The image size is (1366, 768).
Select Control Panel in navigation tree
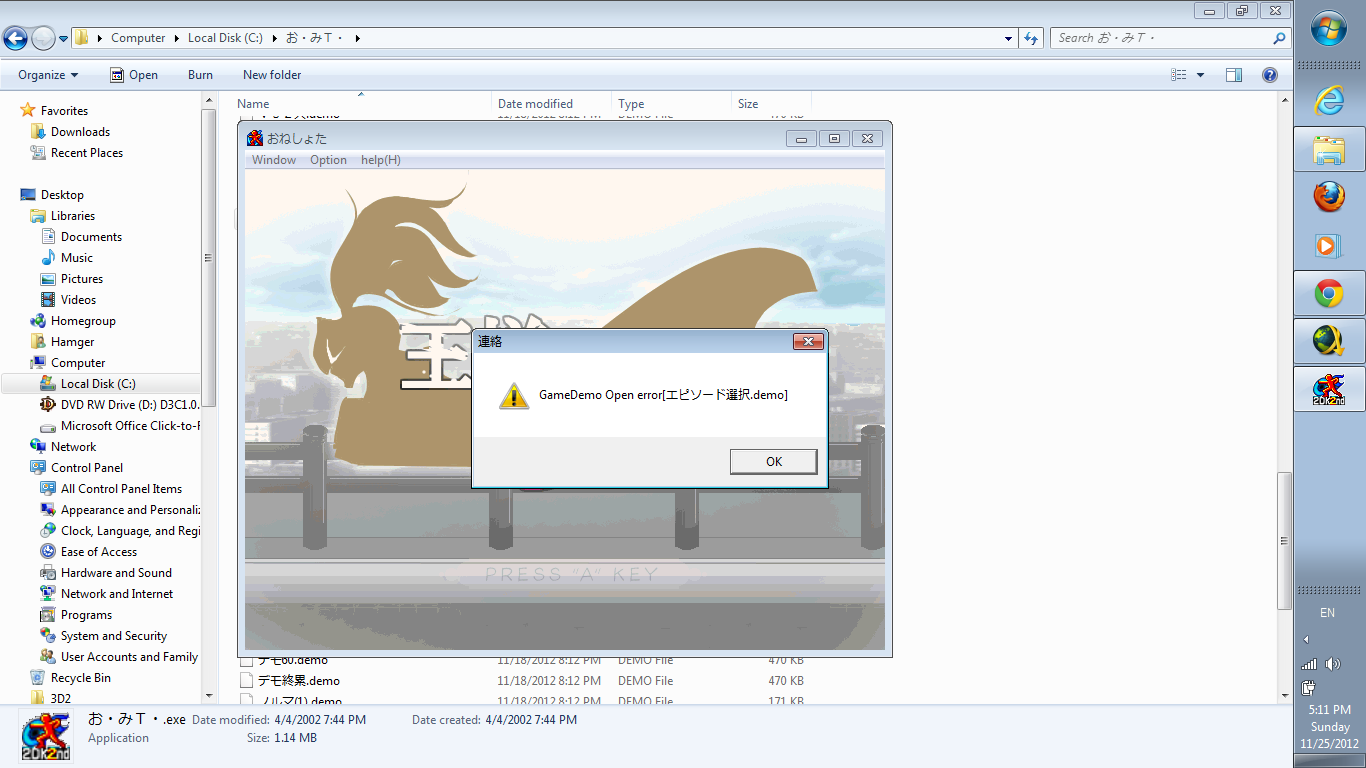87,468
